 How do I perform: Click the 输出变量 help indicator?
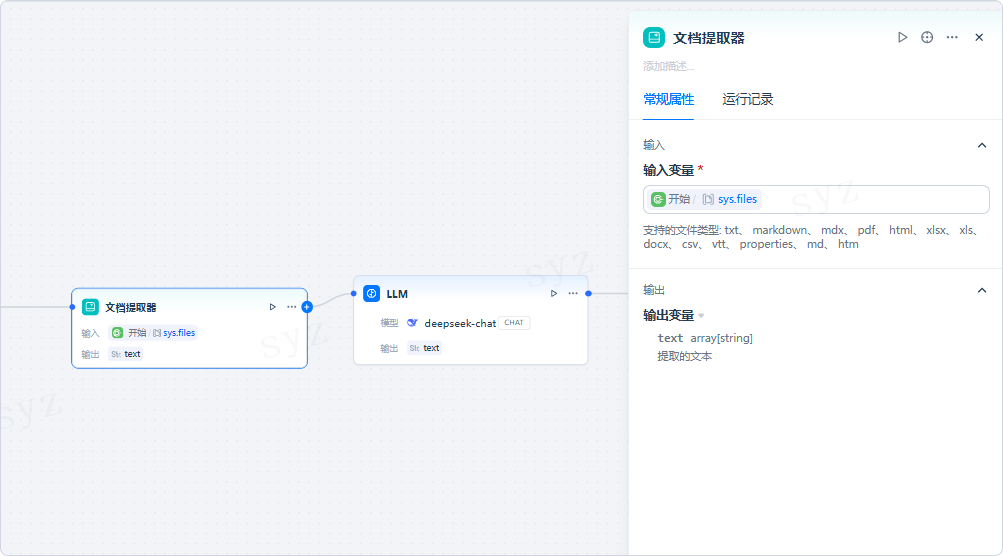(x=701, y=315)
